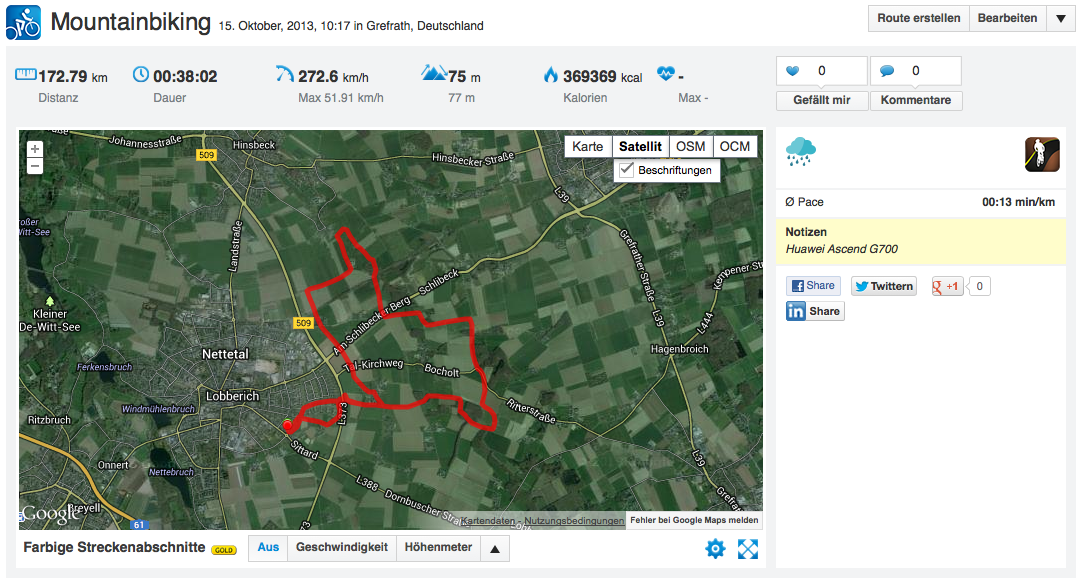1091x581 pixels.
Task: Zoom out on the map
Action: (35, 166)
